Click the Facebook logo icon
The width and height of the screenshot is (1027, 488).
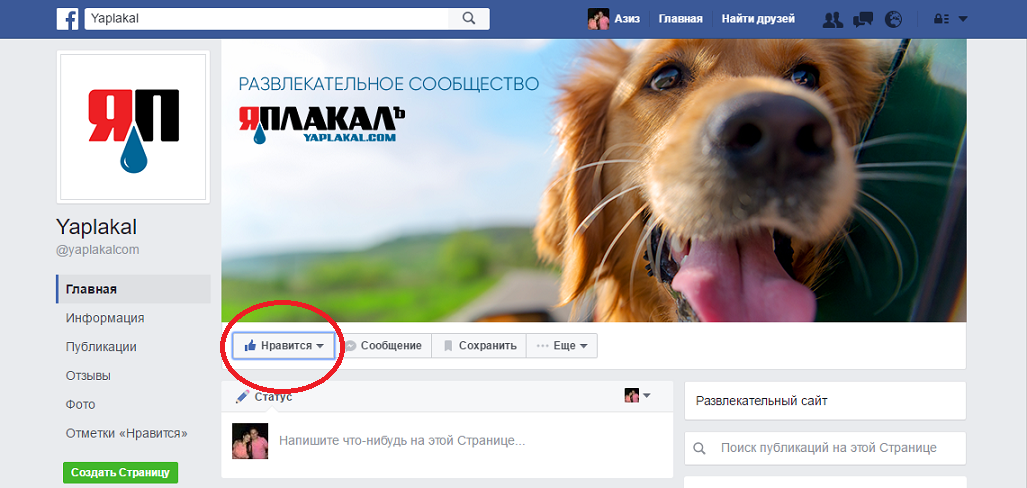(x=67, y=19)
